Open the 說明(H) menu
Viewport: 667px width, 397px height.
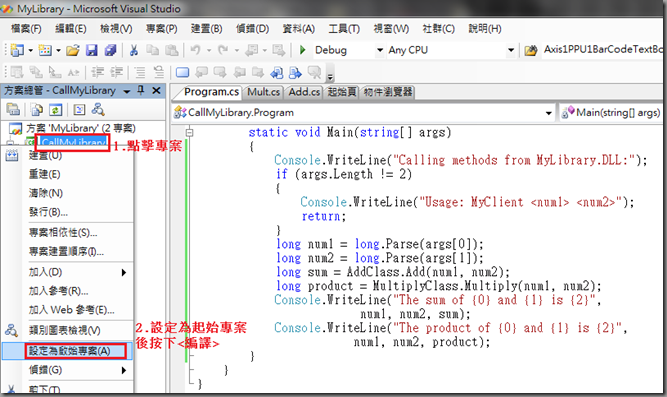[485, 29]
